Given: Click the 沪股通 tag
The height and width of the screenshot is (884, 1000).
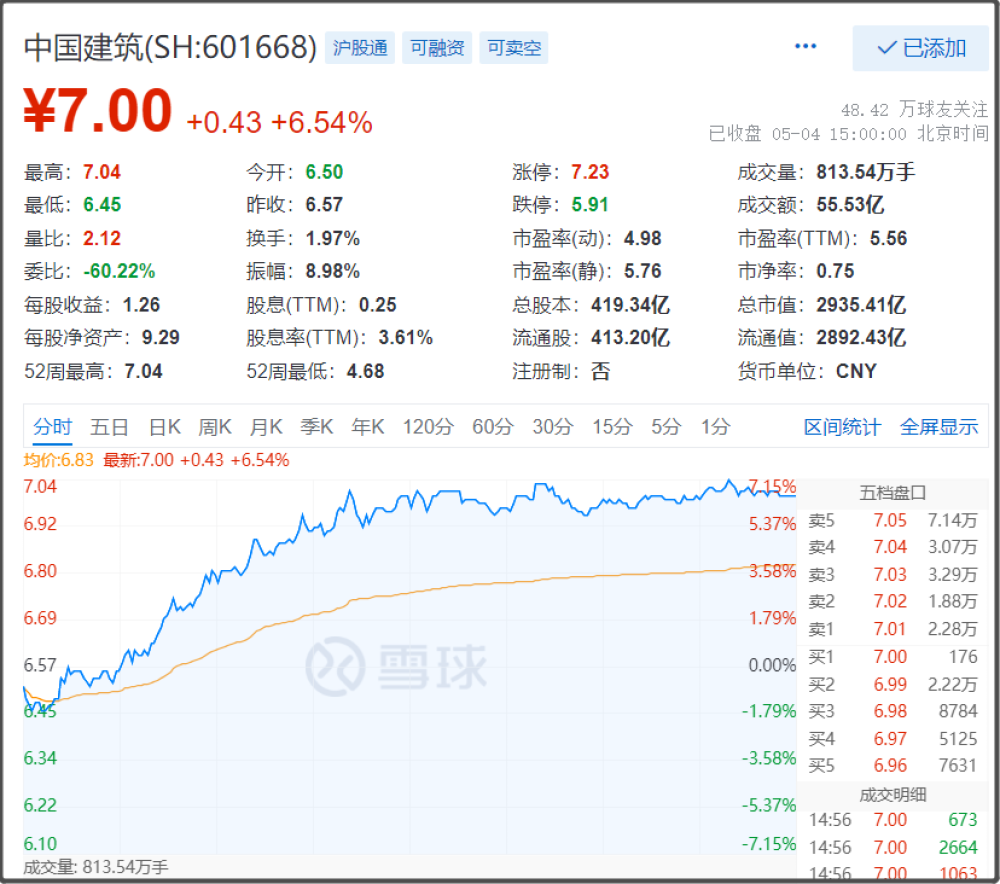Looking at the screenshot, I should coord(360,48).
